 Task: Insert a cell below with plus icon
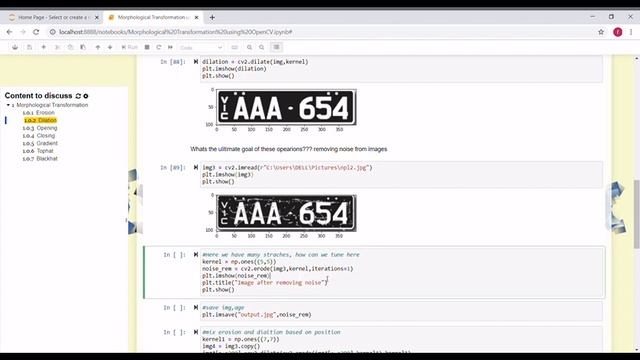click(43, 47)
